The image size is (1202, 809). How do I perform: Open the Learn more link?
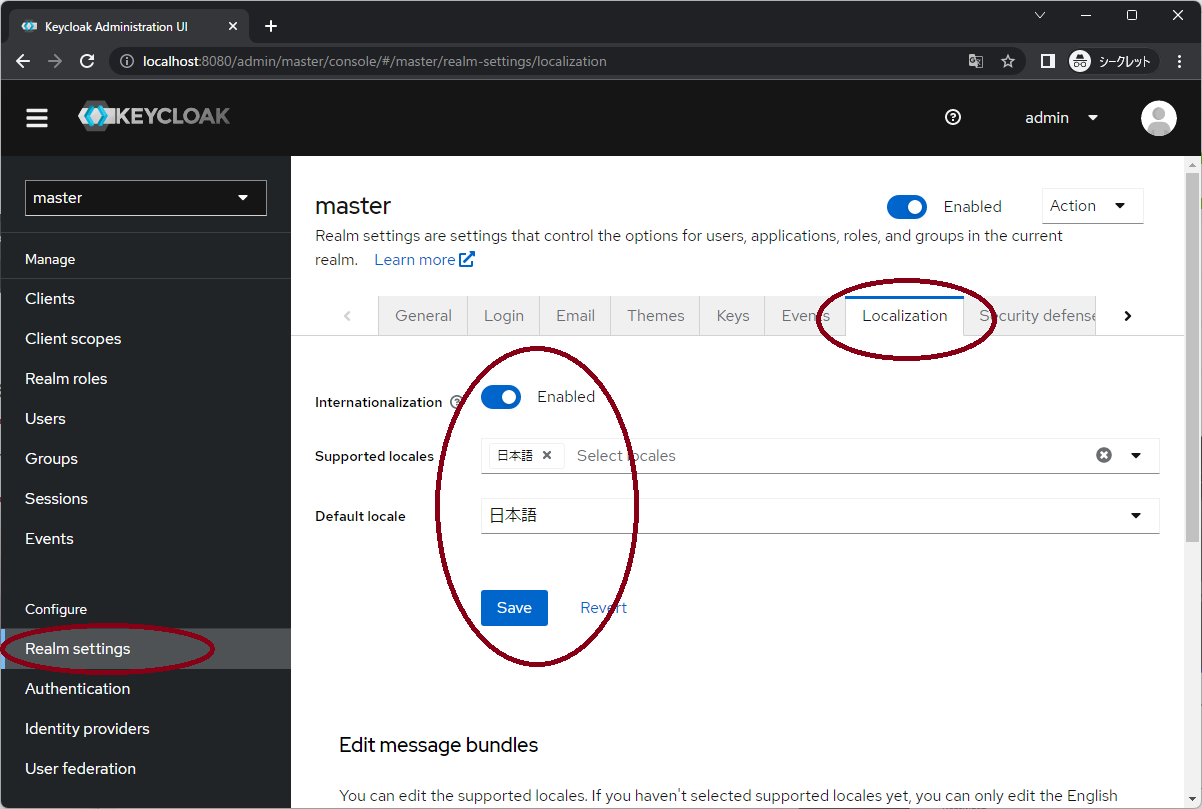(x=416, y=259)
